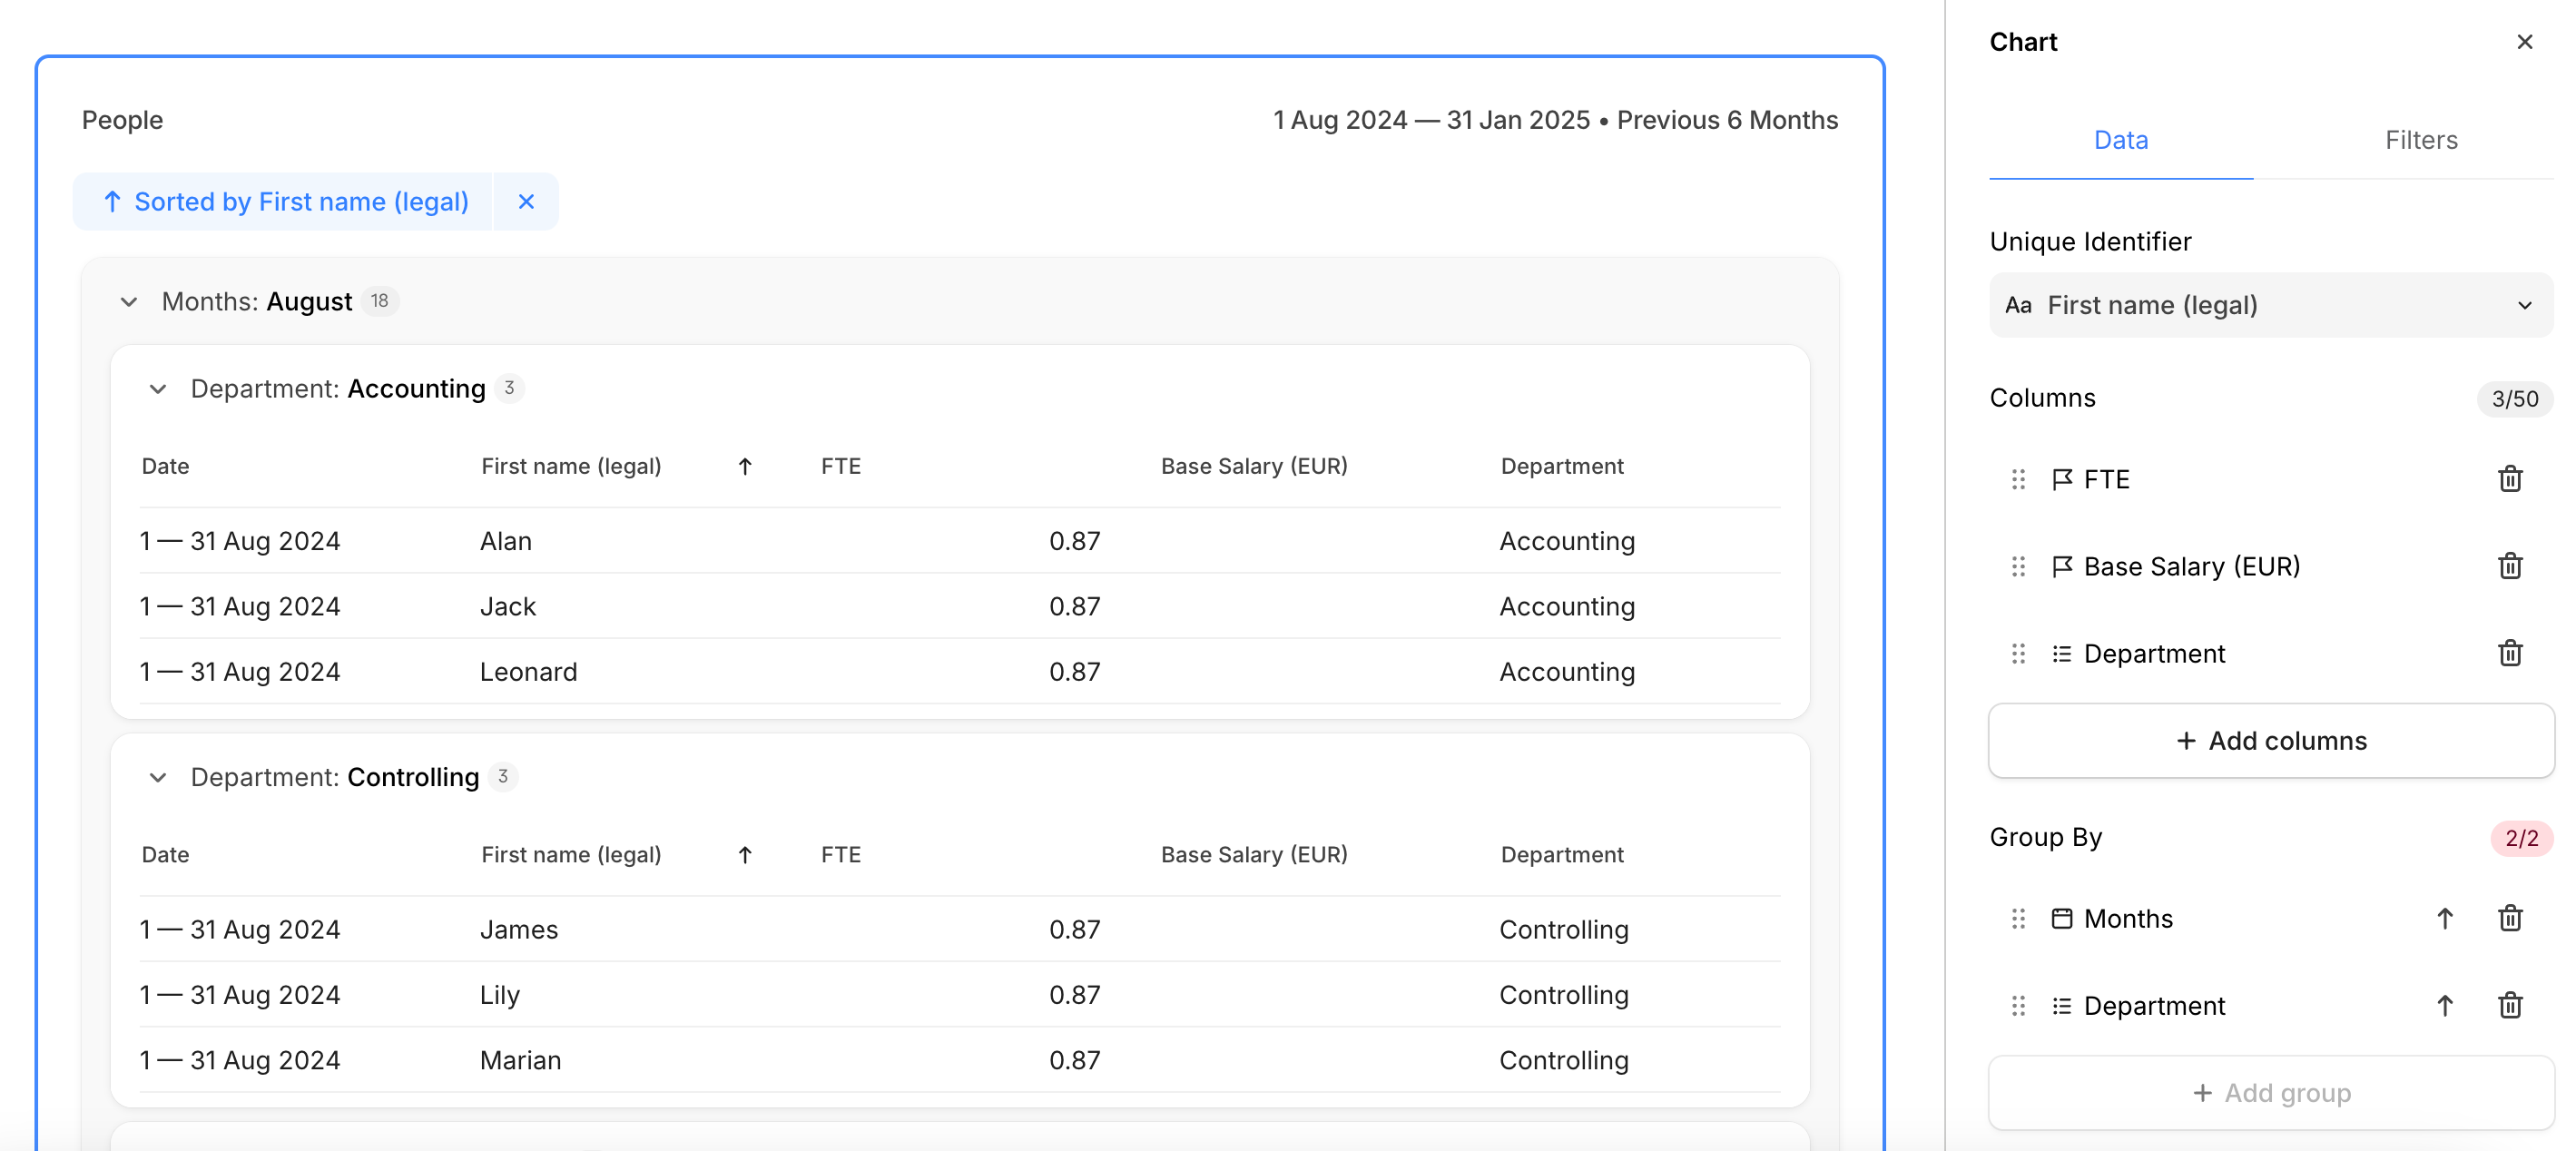Click Base Salary (EUR) header in Accounting table
Image resolution: width=2576 pixels, height=1151 pixels.
tap(1254, 466)
